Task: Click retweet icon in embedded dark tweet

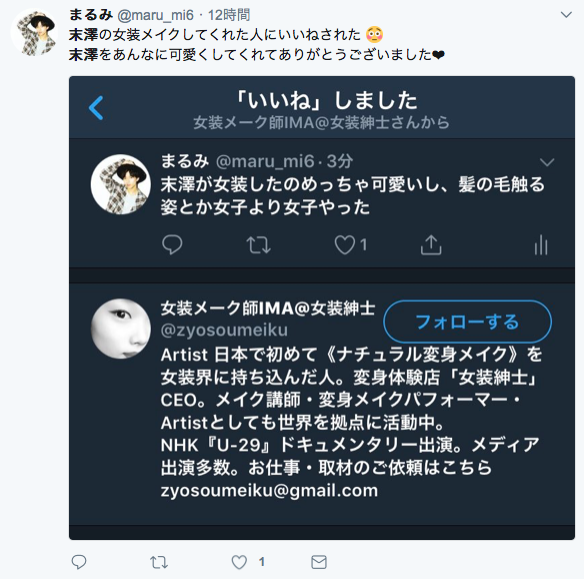Action: tap(258, 245)
